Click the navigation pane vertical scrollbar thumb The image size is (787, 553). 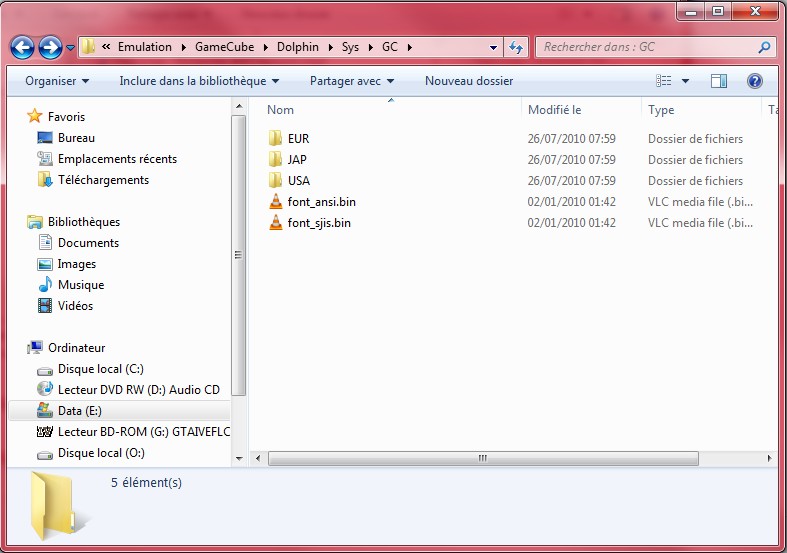239,255
